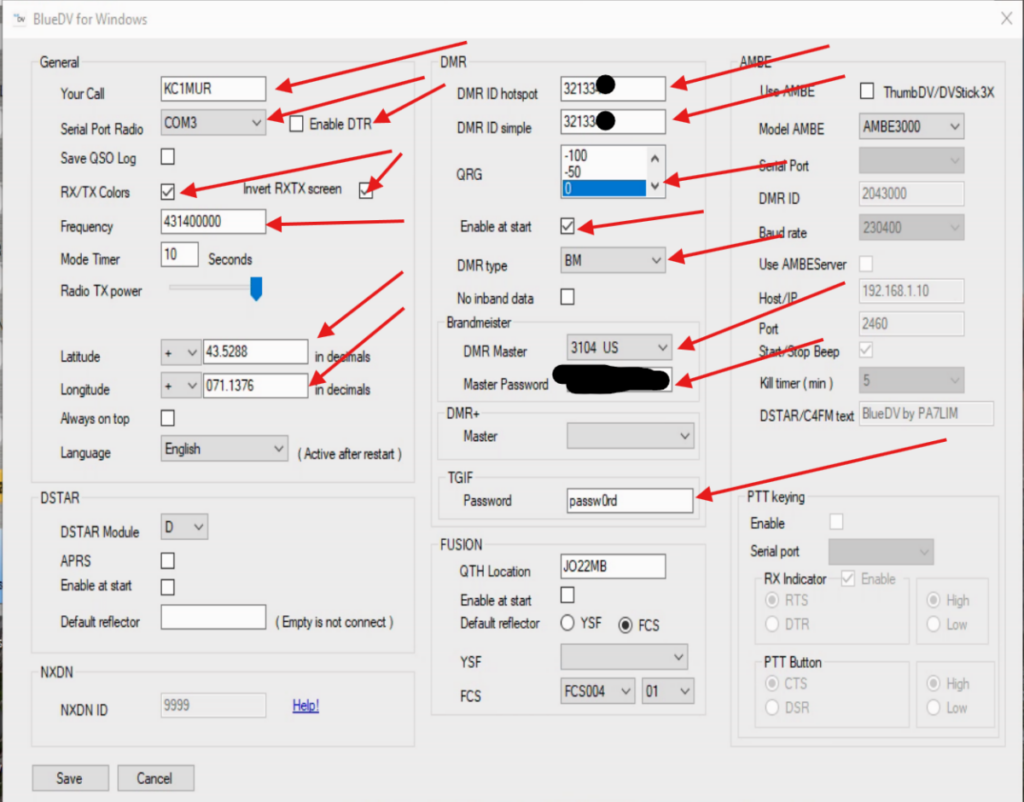Viewport: 1024px width, 802px height.
Task: Uncheck the RX/TX Colors checkbox
Action: 168,190
